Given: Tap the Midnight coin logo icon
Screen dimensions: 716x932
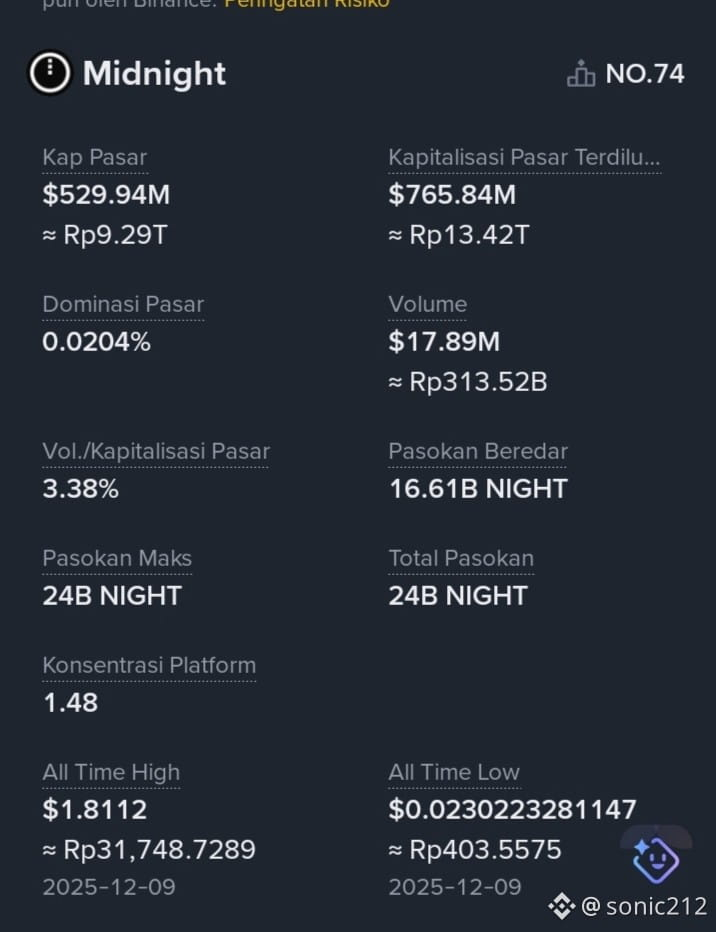Looking at the screenshot, I should click(50, 73).
